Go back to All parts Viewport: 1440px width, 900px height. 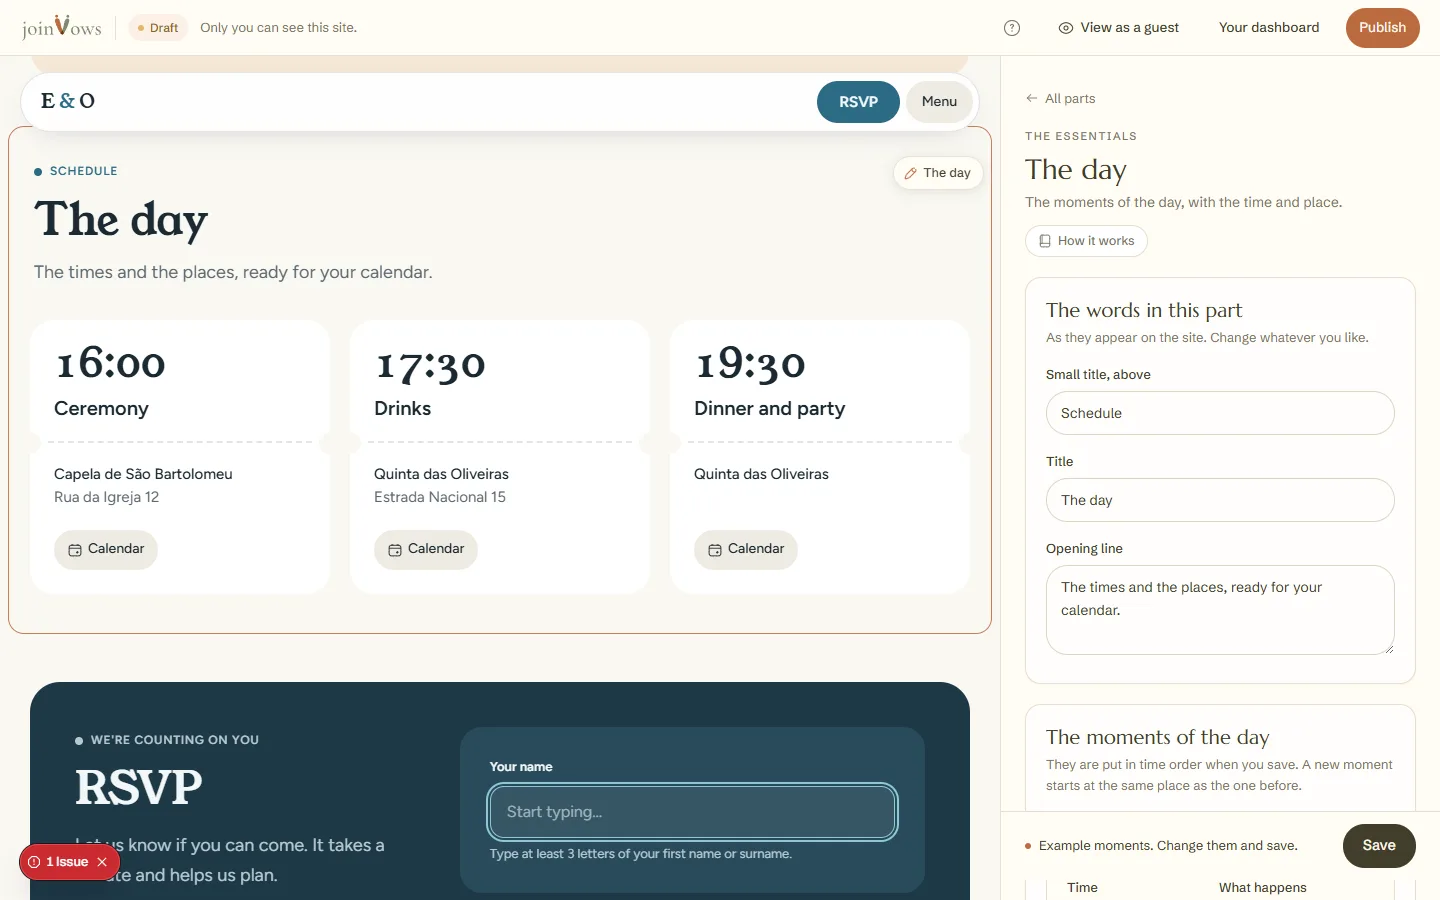click(1060, 98)
